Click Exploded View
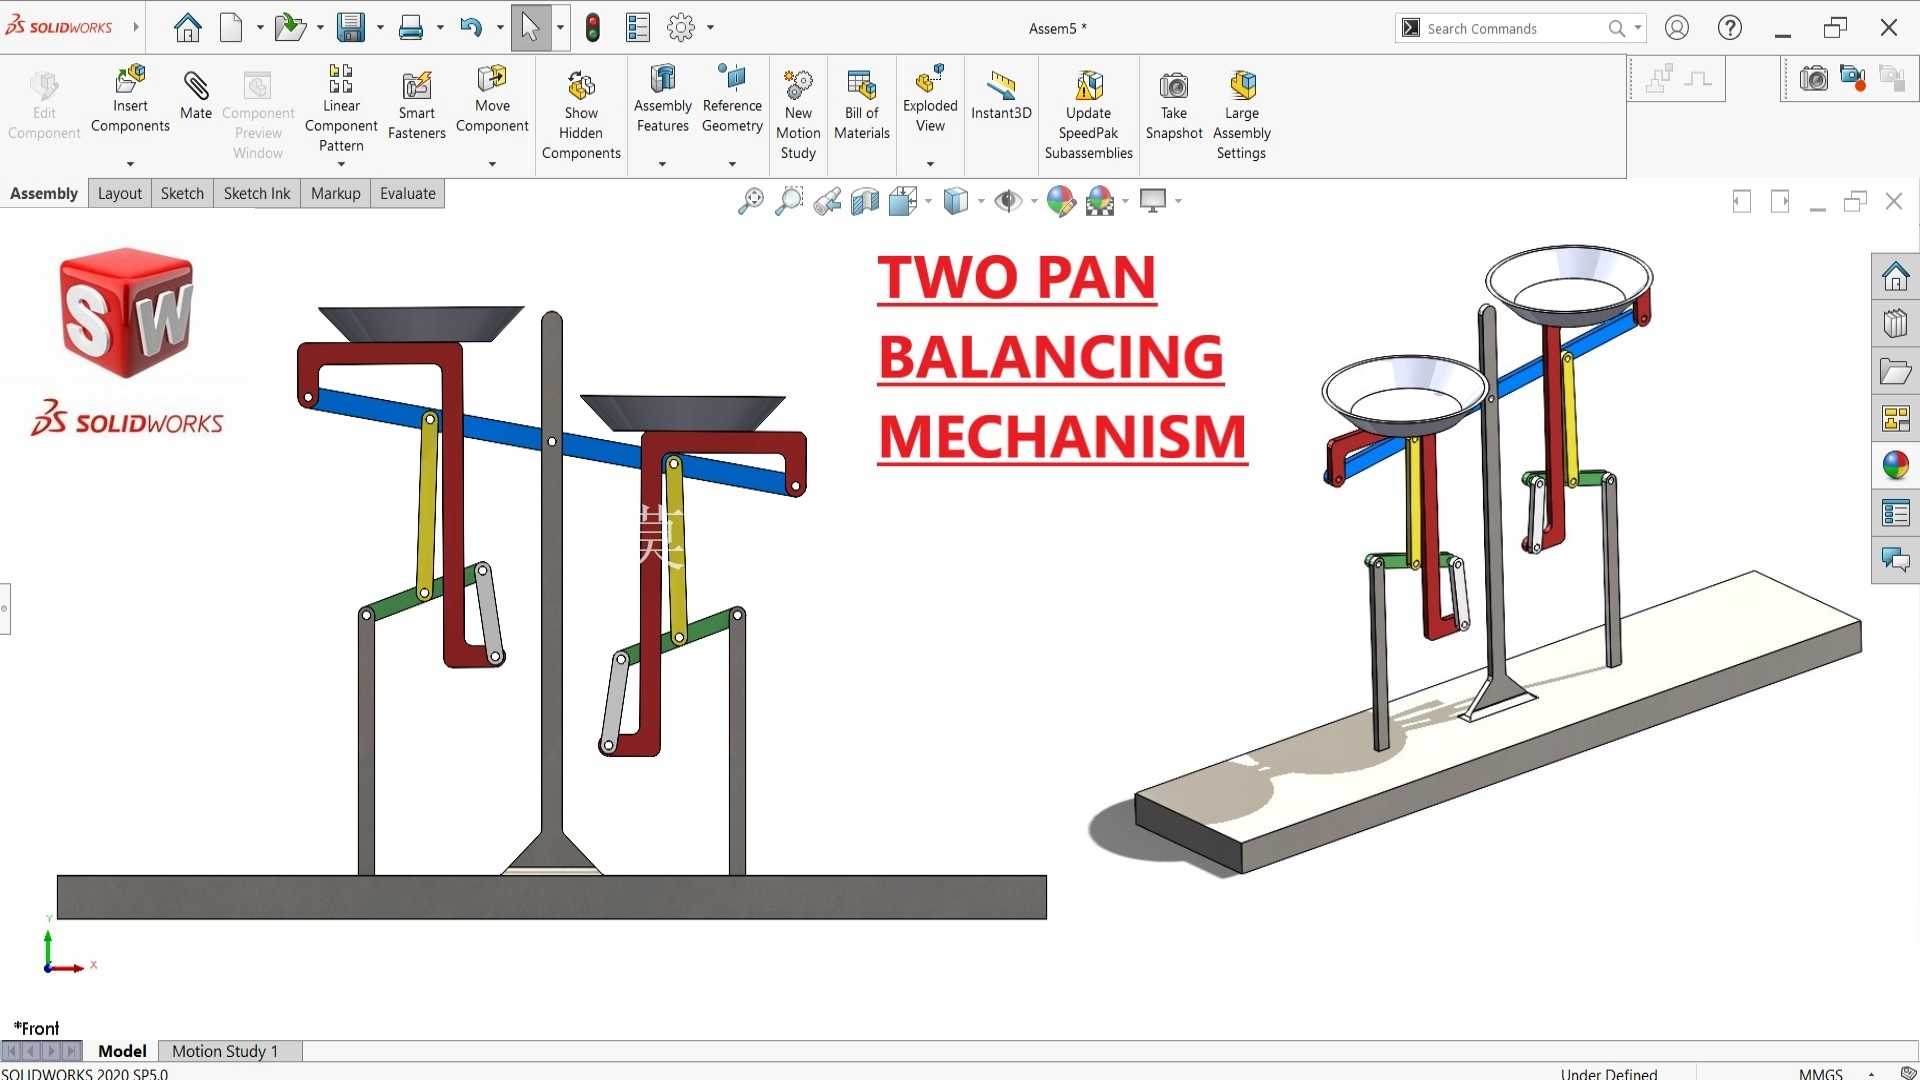 (930, 98)
